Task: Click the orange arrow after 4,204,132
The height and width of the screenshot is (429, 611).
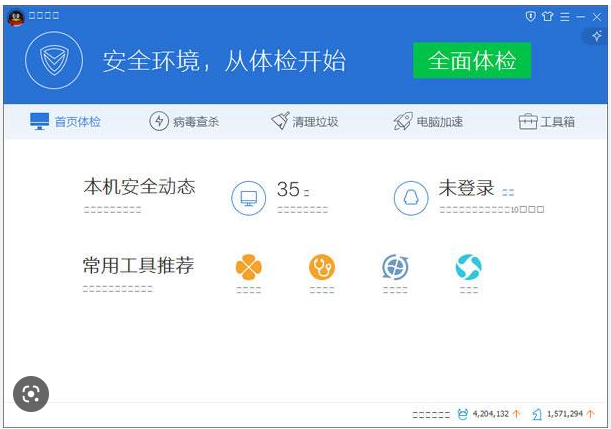Action: point(517,414)
